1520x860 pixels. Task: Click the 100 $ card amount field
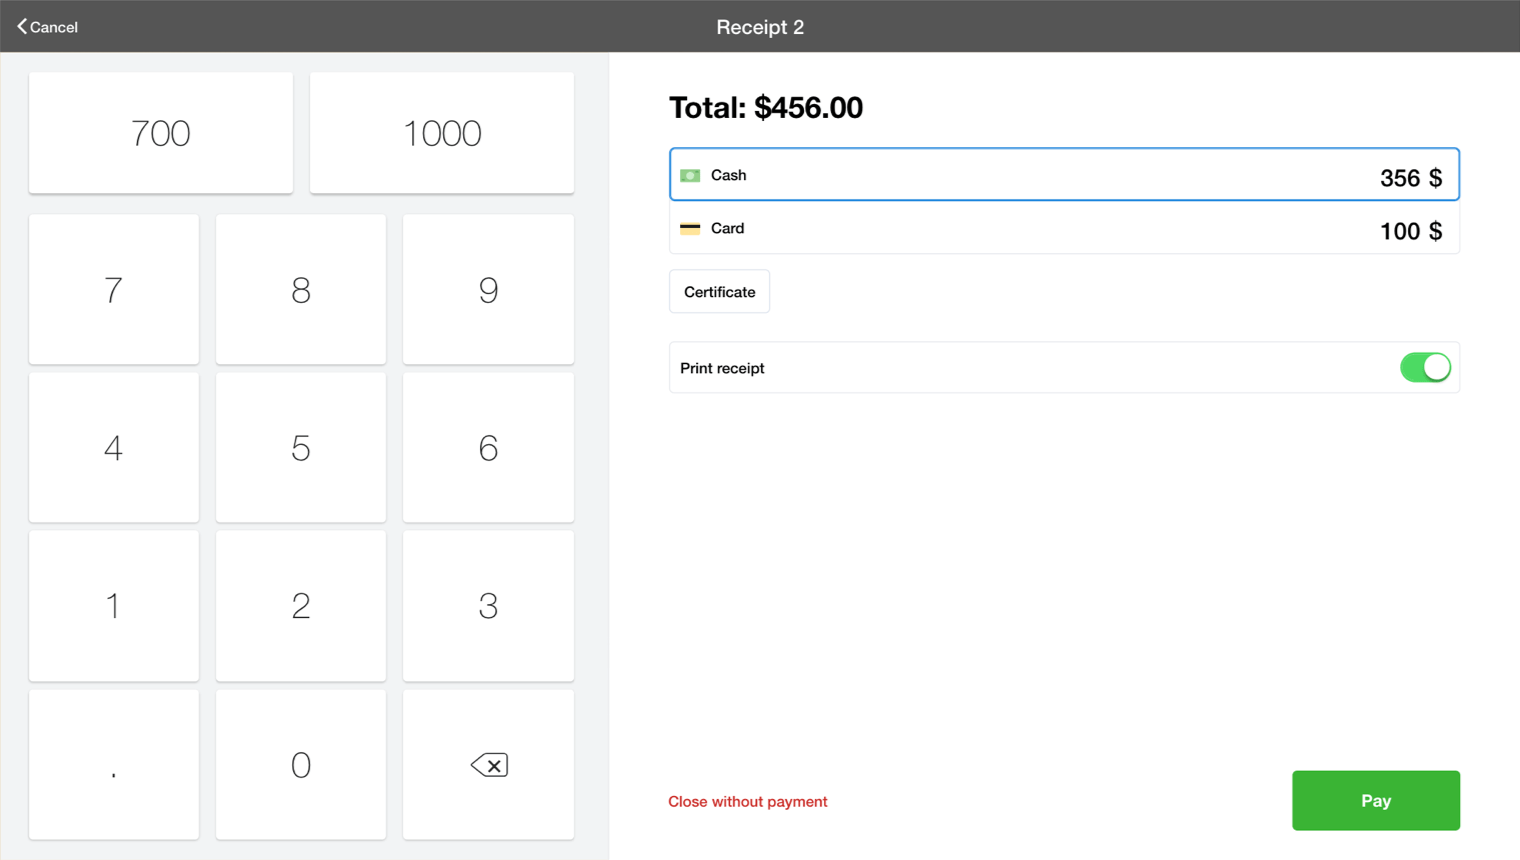click(1409, 231)
